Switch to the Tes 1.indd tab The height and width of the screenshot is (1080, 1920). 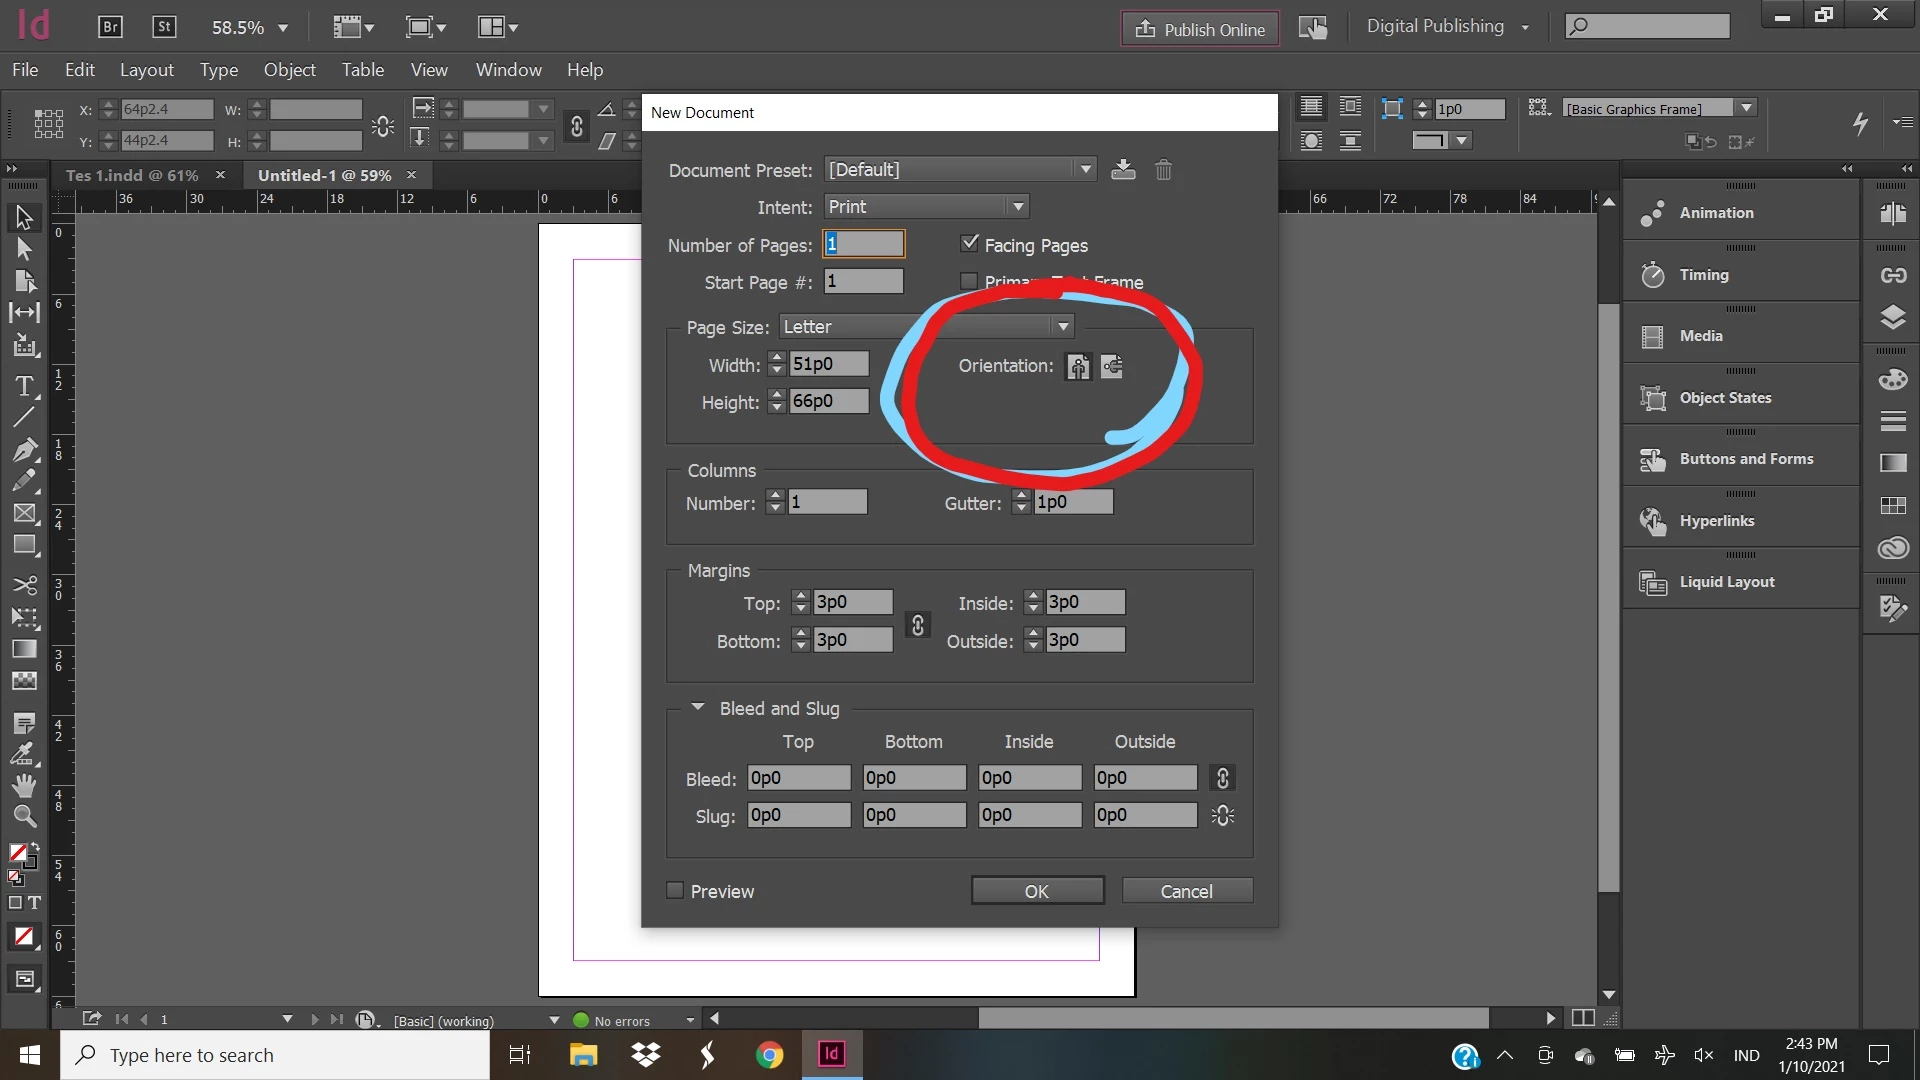[x=132, y=175]
